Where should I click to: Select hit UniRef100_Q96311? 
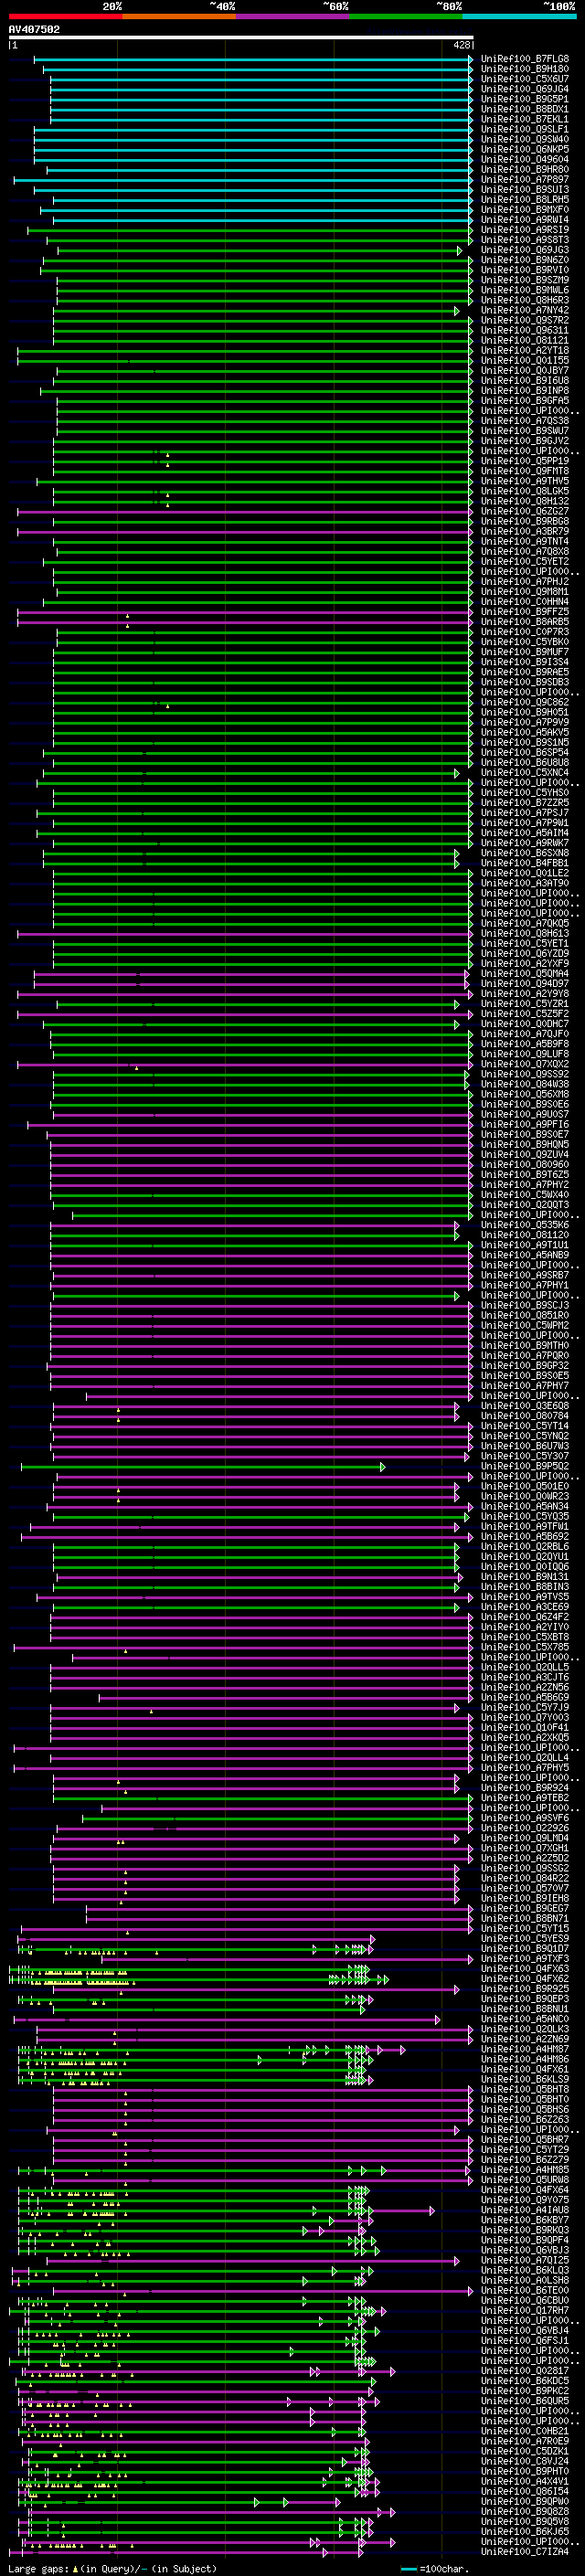coord(524,330)
